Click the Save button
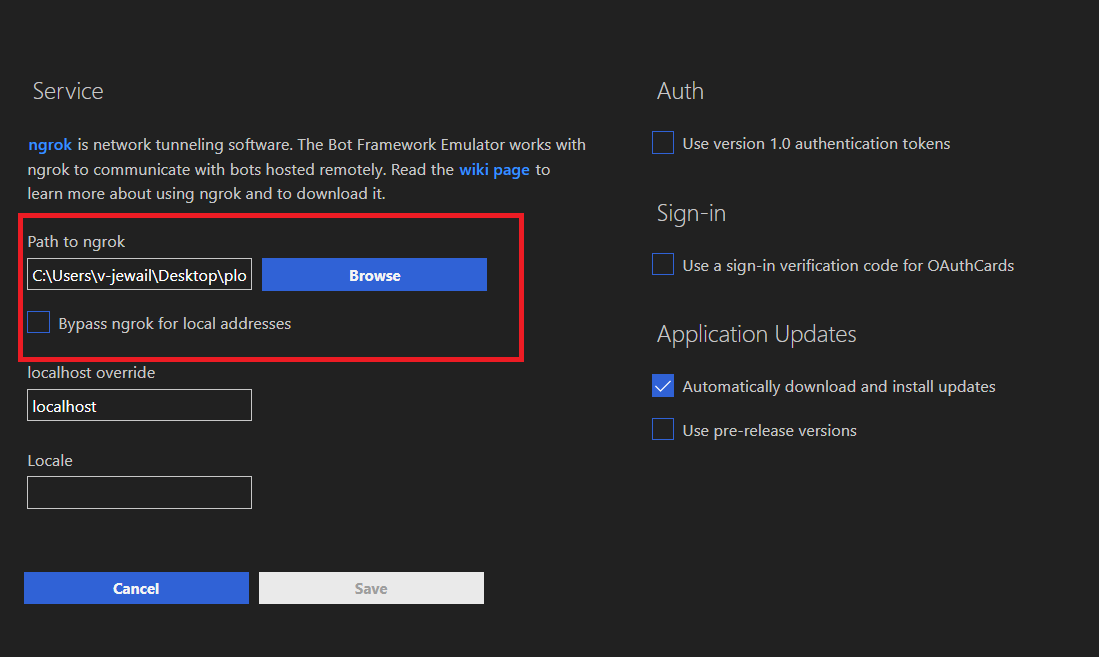The height and width of the screenshot is (657, 1099). click(371, 588)
